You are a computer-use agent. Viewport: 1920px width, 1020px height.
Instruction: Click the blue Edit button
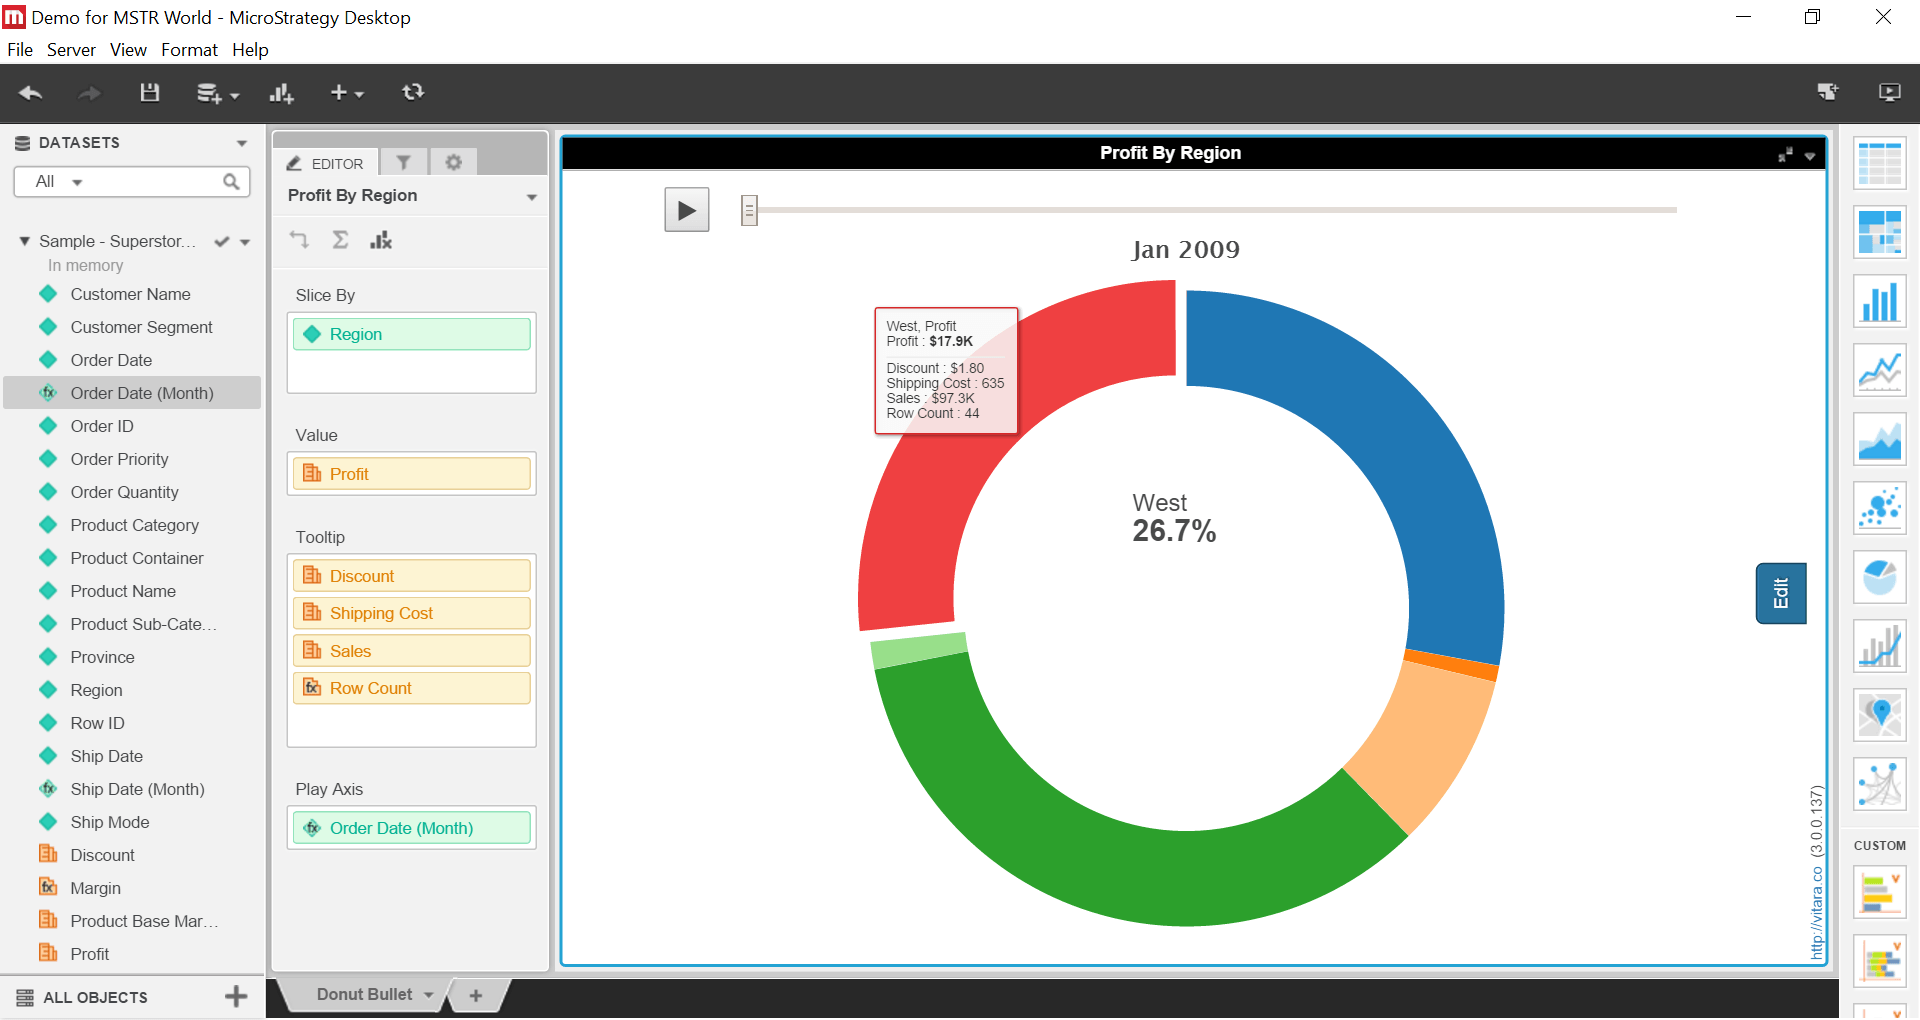click(x=1780, y=593)
